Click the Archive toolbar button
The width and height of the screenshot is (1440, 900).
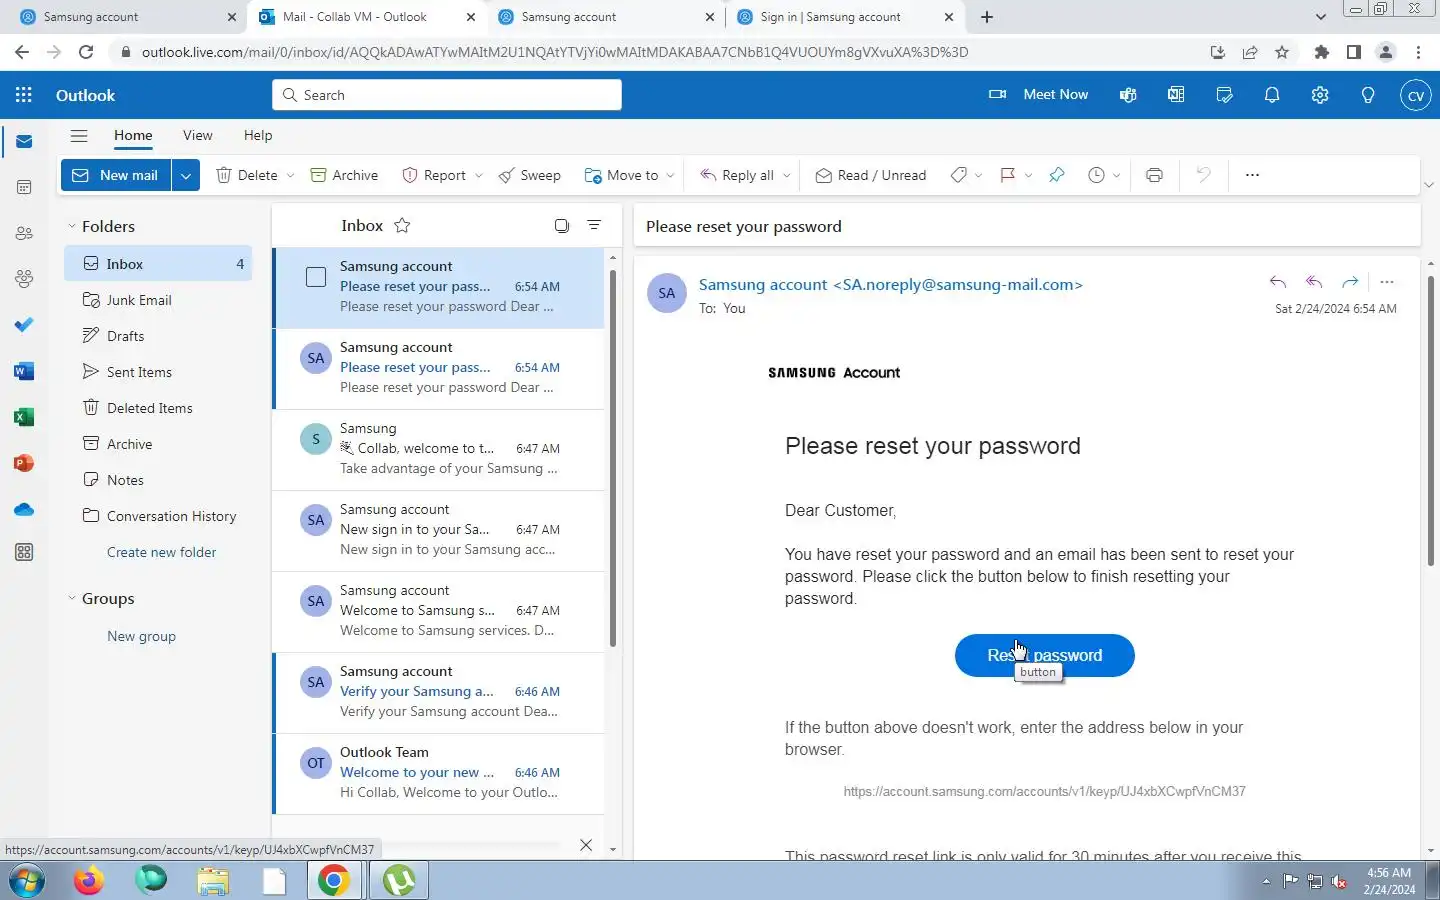pyautogui.click(x=344, y=175)
